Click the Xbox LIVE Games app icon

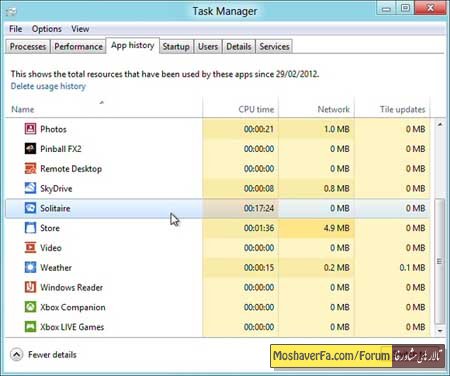(30, 327)
